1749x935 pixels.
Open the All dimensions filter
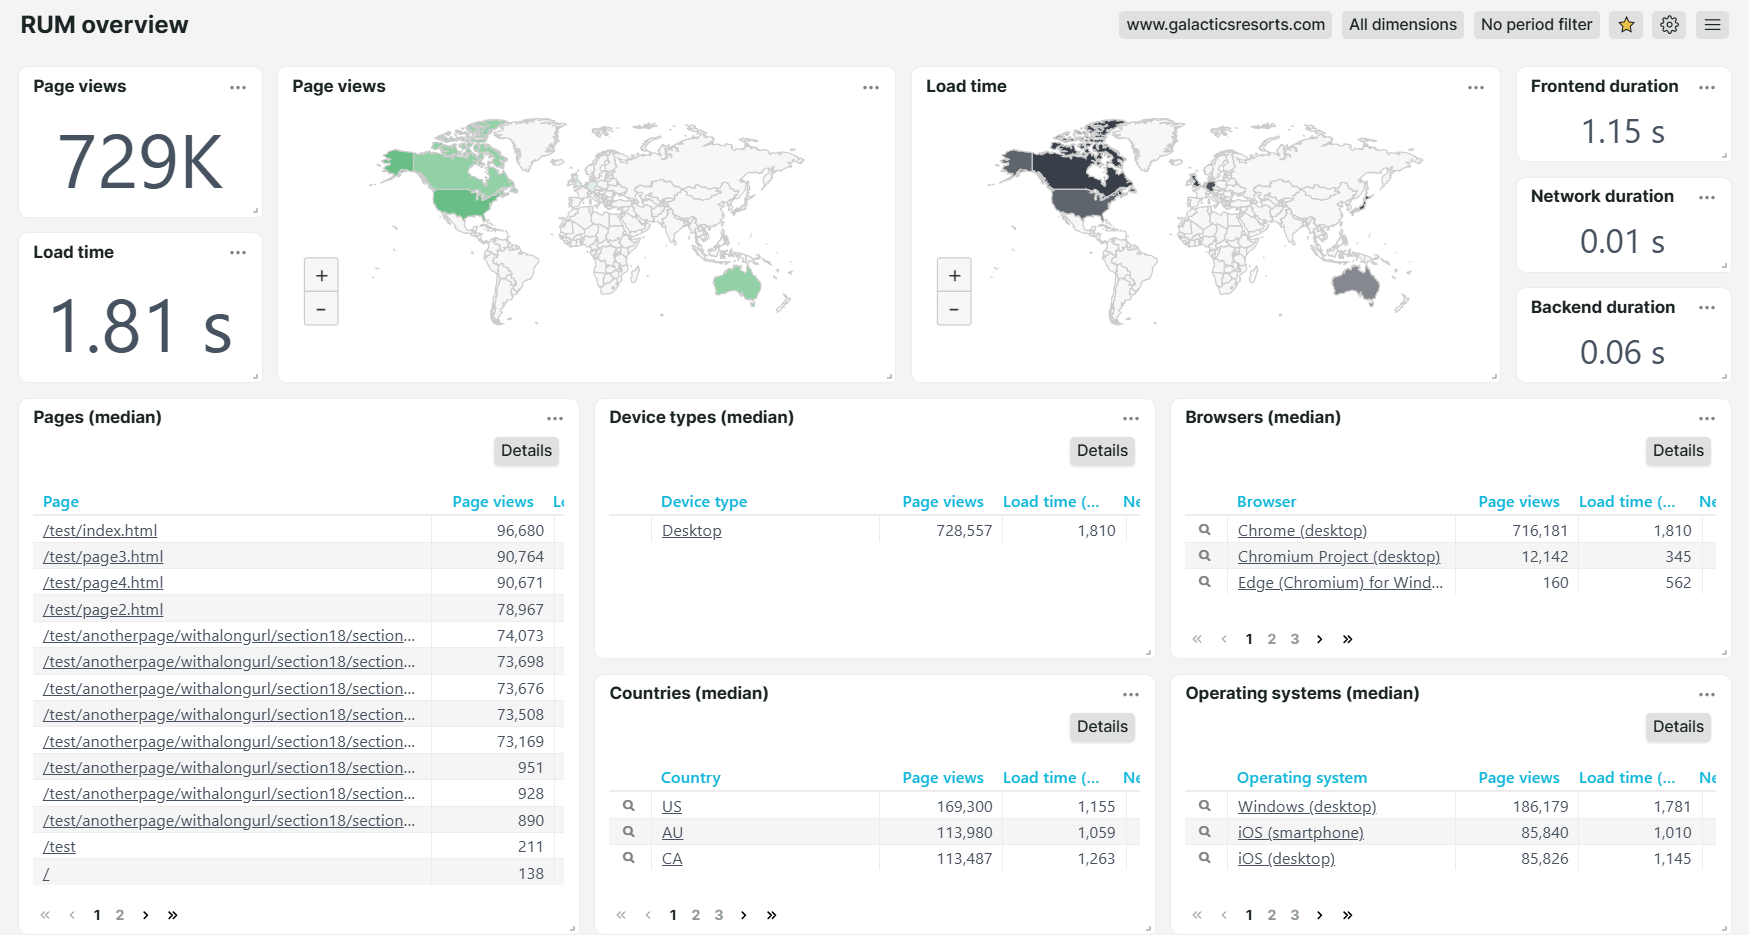click(x=1402, y=25)
